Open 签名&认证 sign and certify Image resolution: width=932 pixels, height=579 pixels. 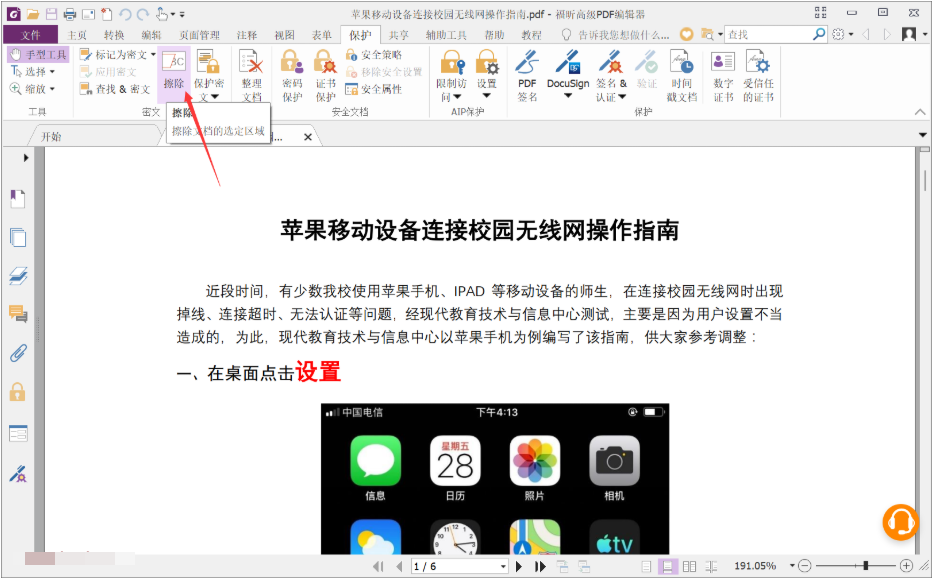(x=611, y=75)
